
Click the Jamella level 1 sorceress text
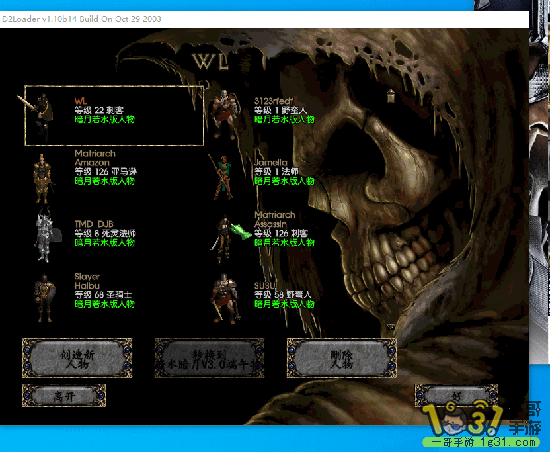coord(276,171)
